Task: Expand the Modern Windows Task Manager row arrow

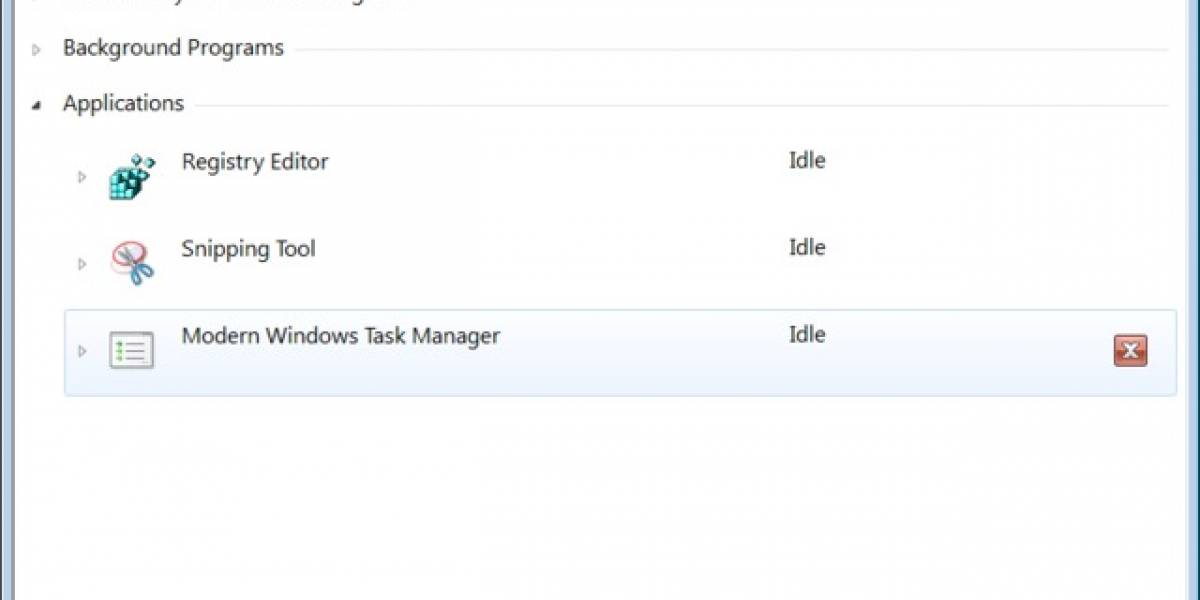Action: 82,351
